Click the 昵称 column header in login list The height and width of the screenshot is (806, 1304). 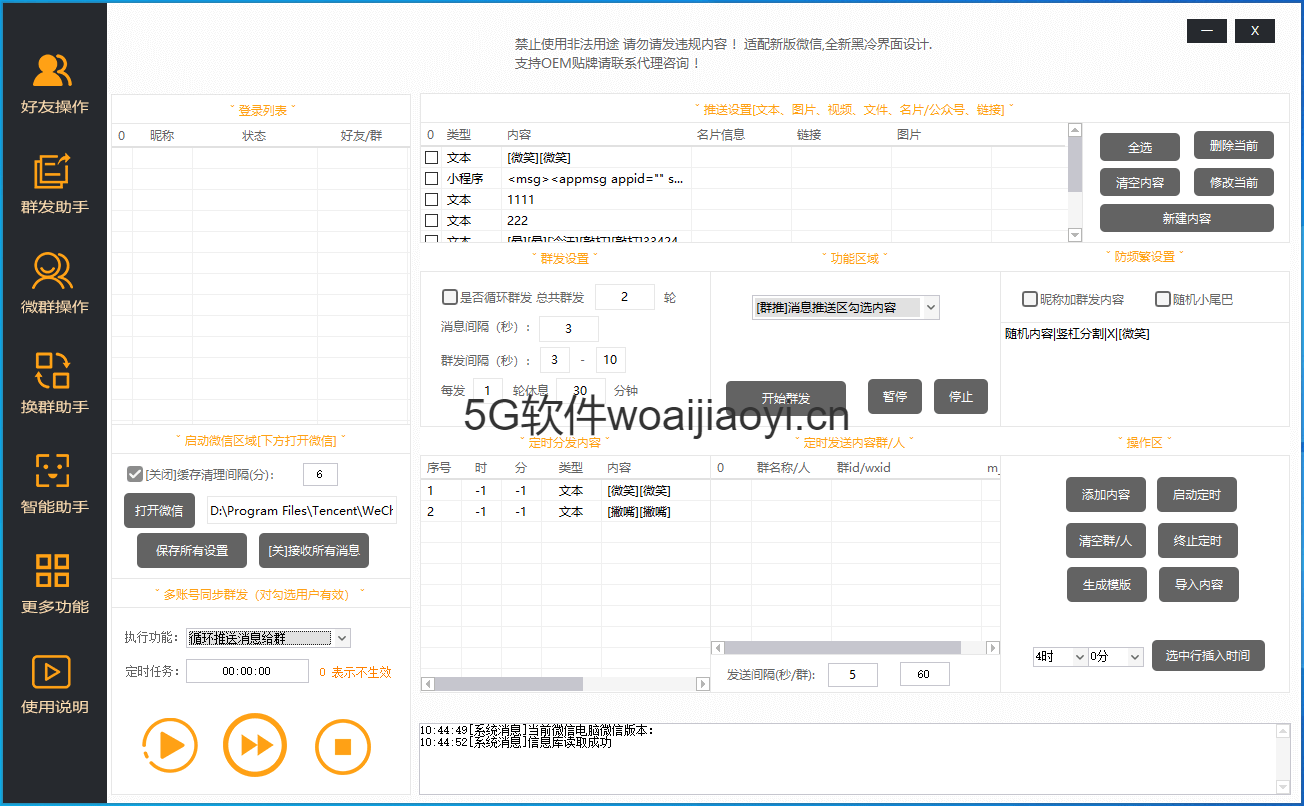pos(162,135)
